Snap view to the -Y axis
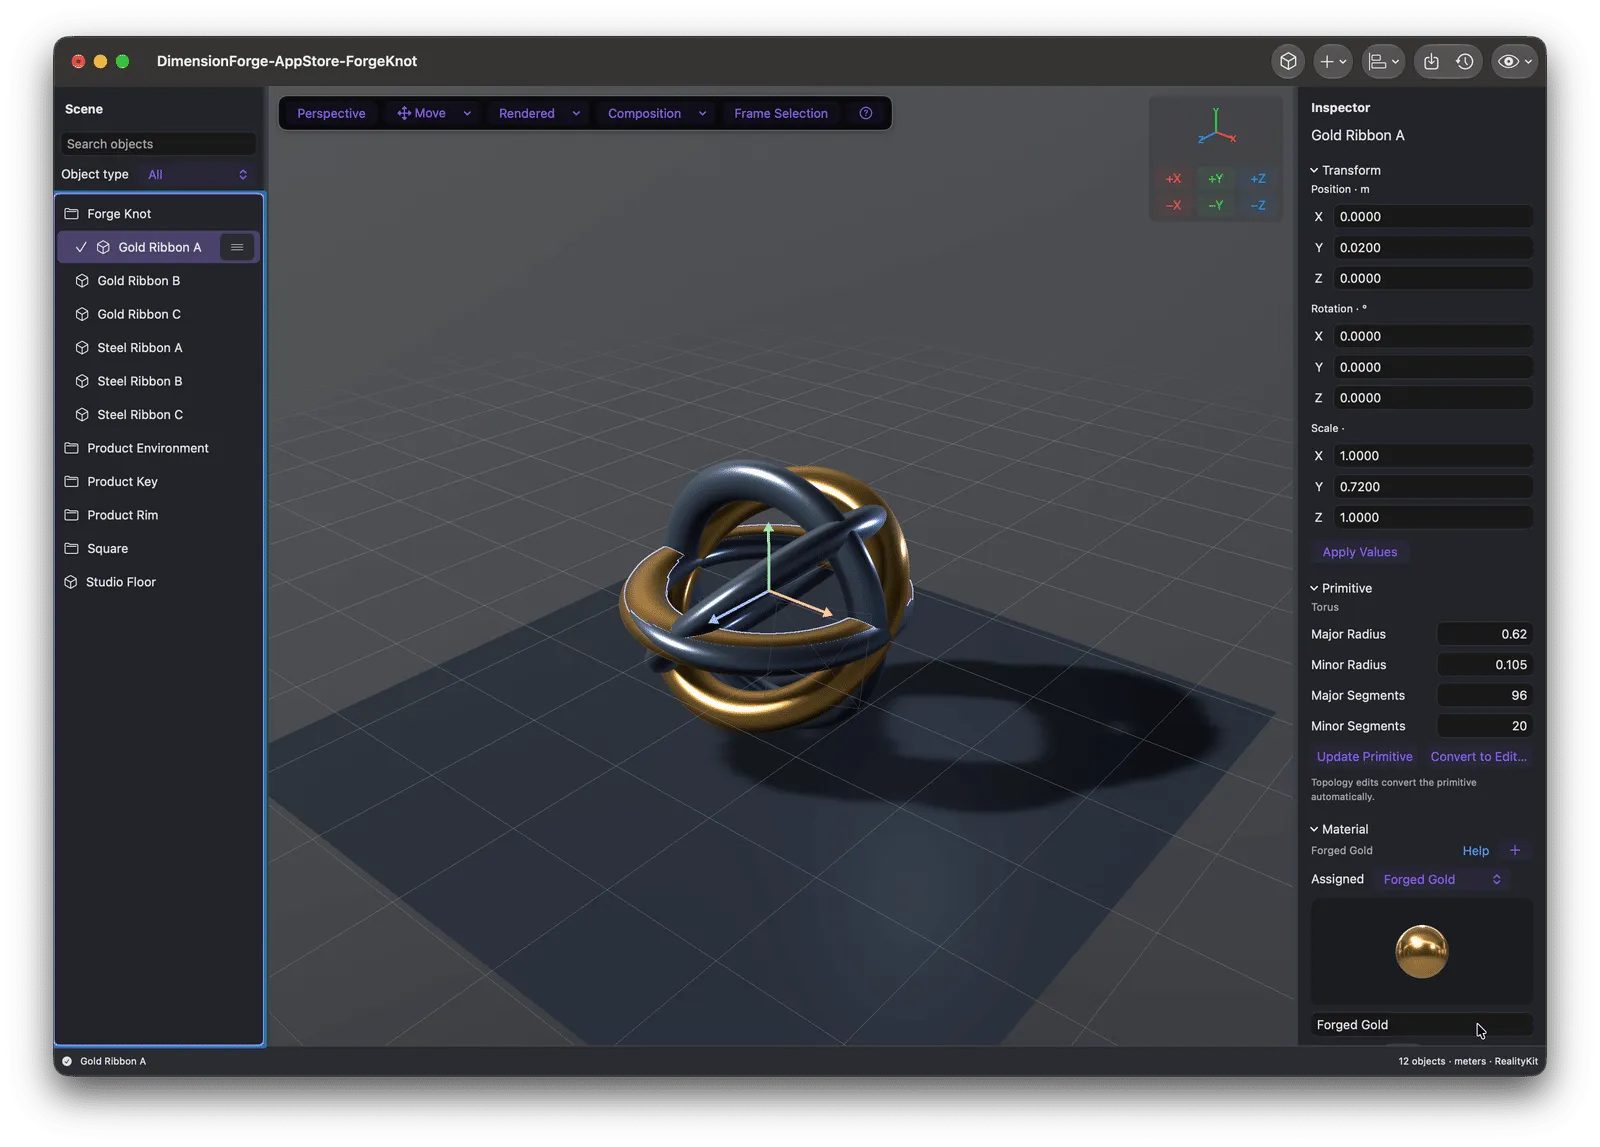This screenshot has height=1147, width=1600. click(1215, 205)
